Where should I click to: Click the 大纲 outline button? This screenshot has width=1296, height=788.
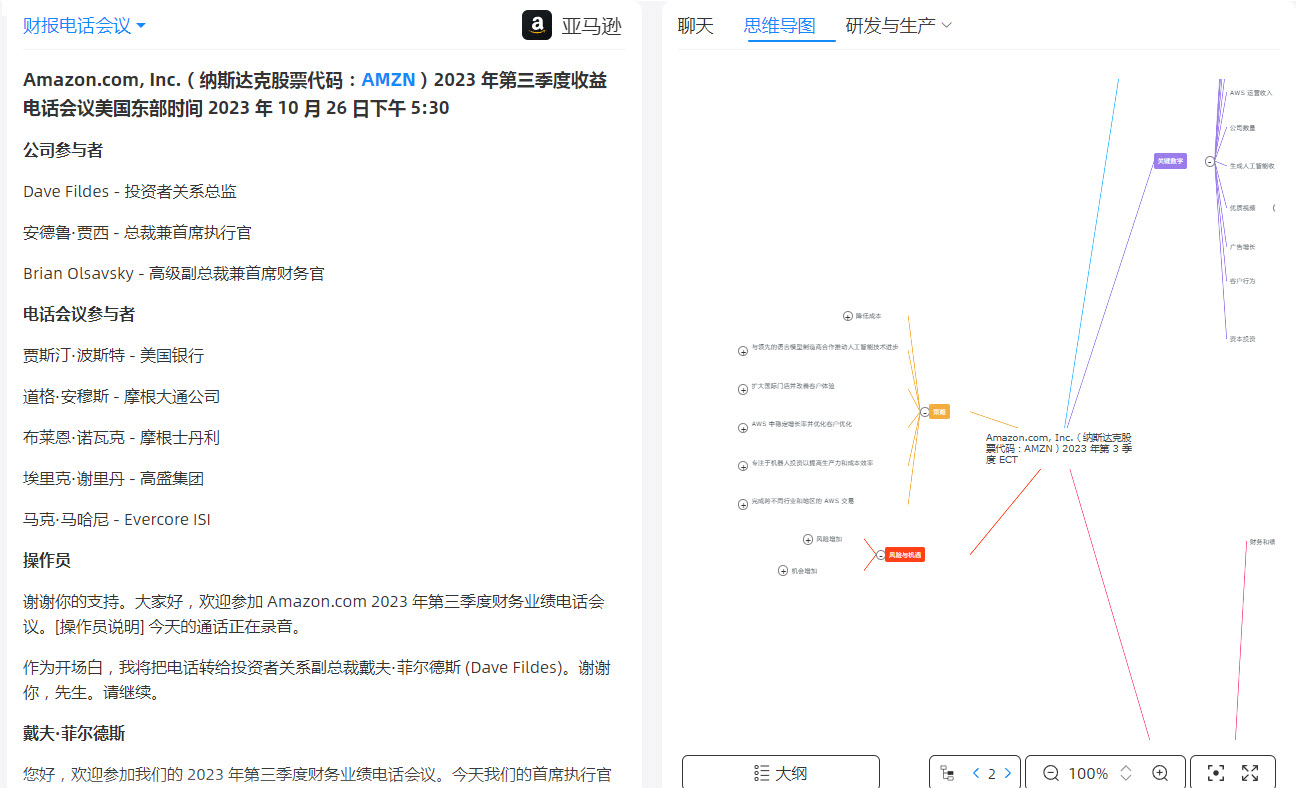coord(781,773)
